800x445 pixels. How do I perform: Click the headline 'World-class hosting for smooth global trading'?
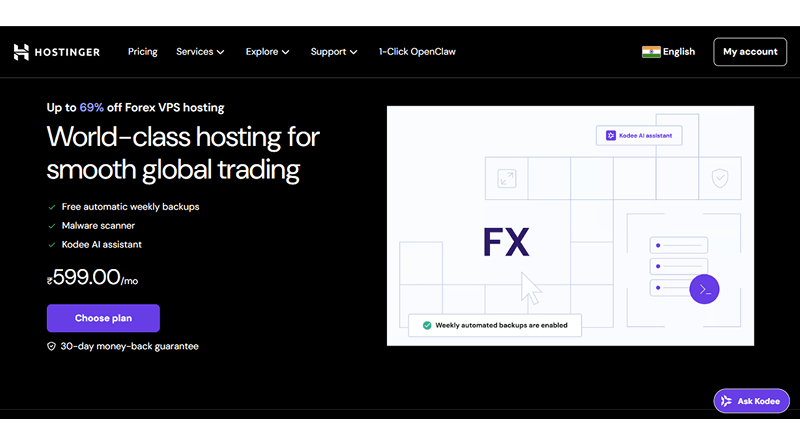coord(183,153)
